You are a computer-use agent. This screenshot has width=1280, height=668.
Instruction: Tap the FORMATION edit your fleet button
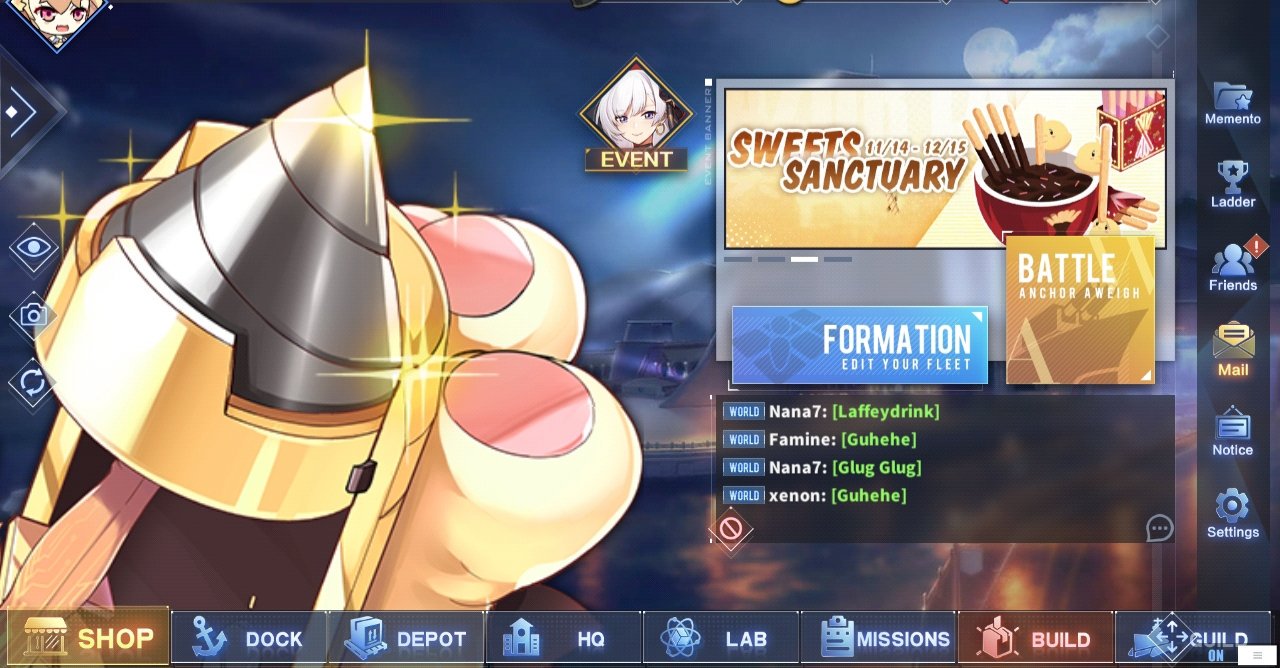click(x=860, y=345)
